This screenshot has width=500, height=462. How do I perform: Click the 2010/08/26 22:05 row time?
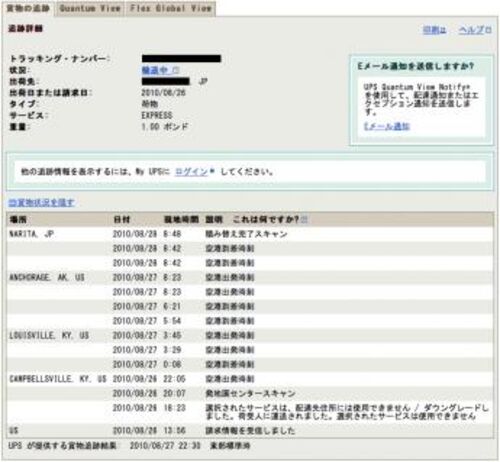click(174, 379)
